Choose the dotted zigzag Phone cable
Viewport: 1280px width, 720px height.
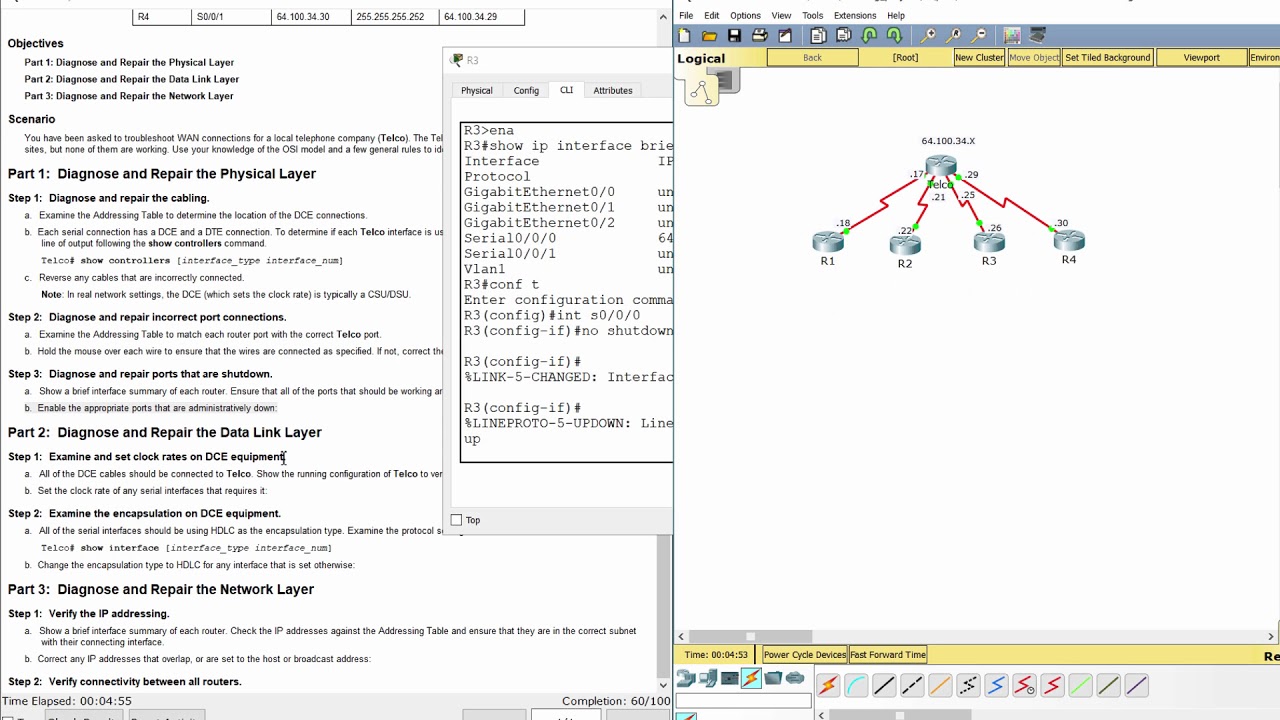(x=968, y=686)
